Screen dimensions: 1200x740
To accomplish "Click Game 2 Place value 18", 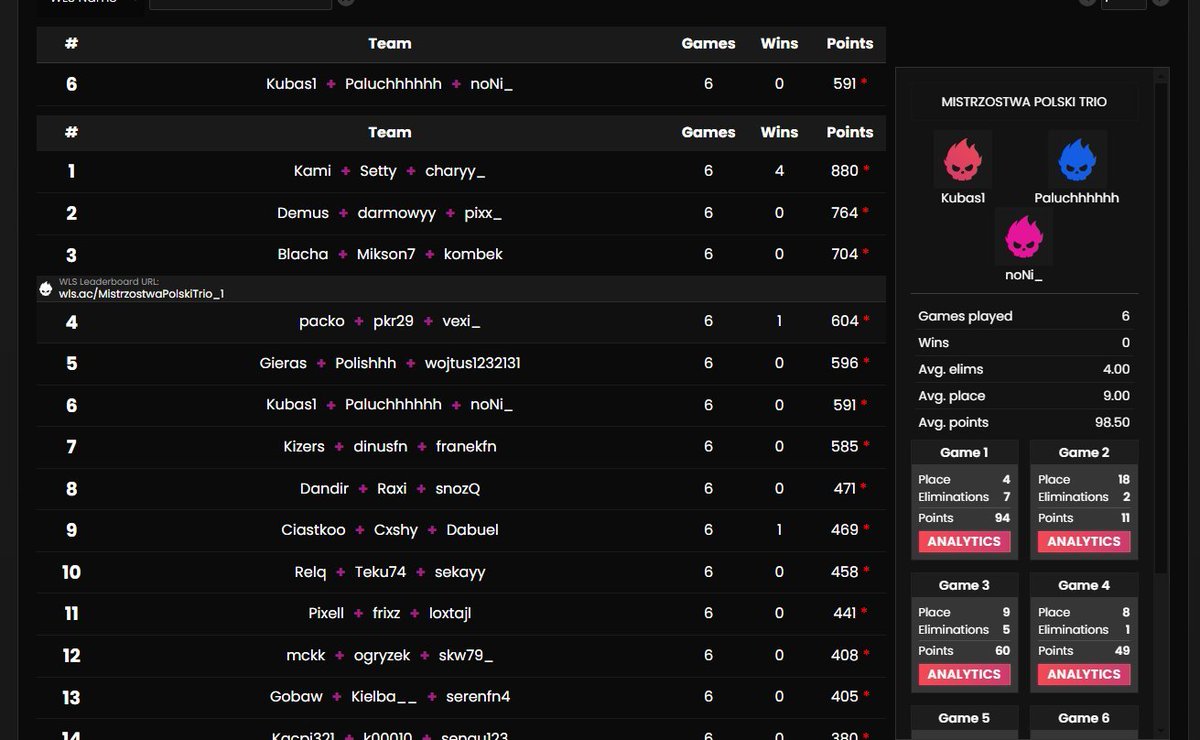I will coord(1122,480).
